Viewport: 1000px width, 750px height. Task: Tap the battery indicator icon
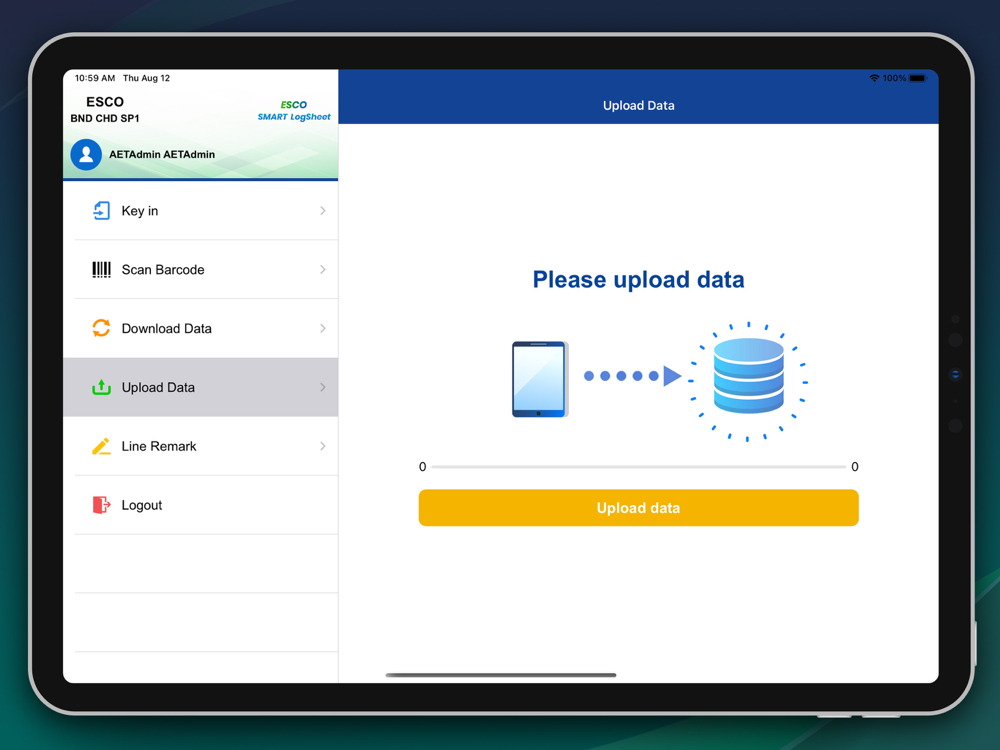point(917,78)
